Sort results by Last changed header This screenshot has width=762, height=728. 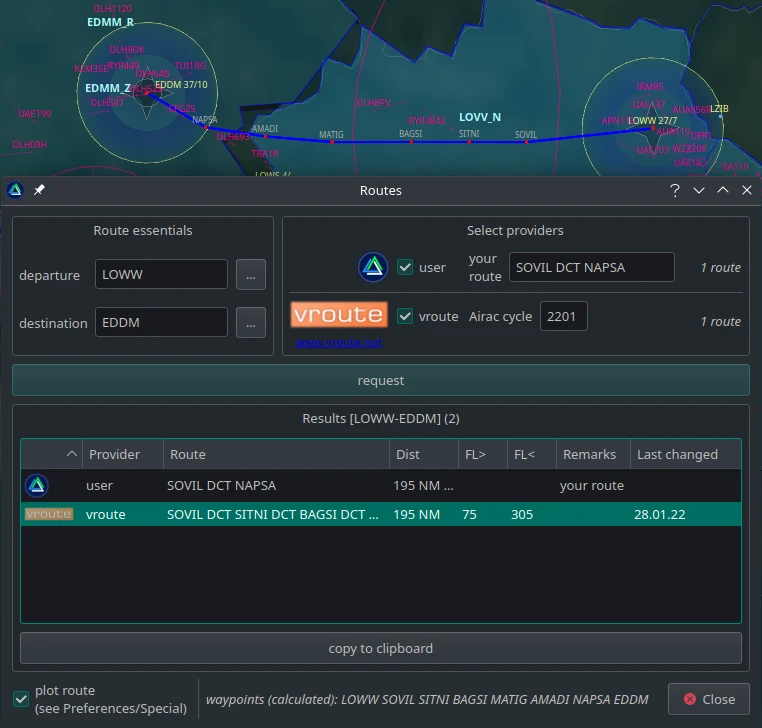(684, 454)
